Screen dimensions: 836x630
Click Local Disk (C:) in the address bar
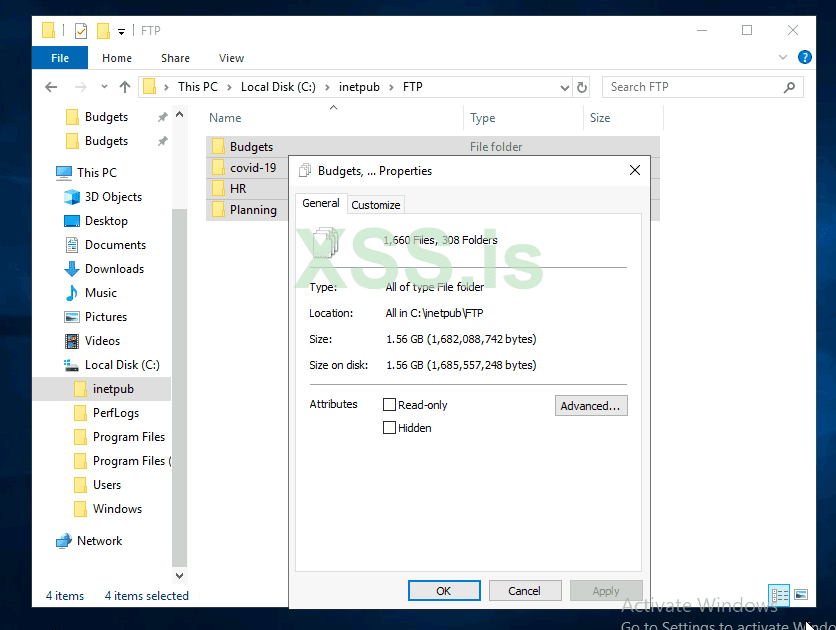(x=278, y=87)
